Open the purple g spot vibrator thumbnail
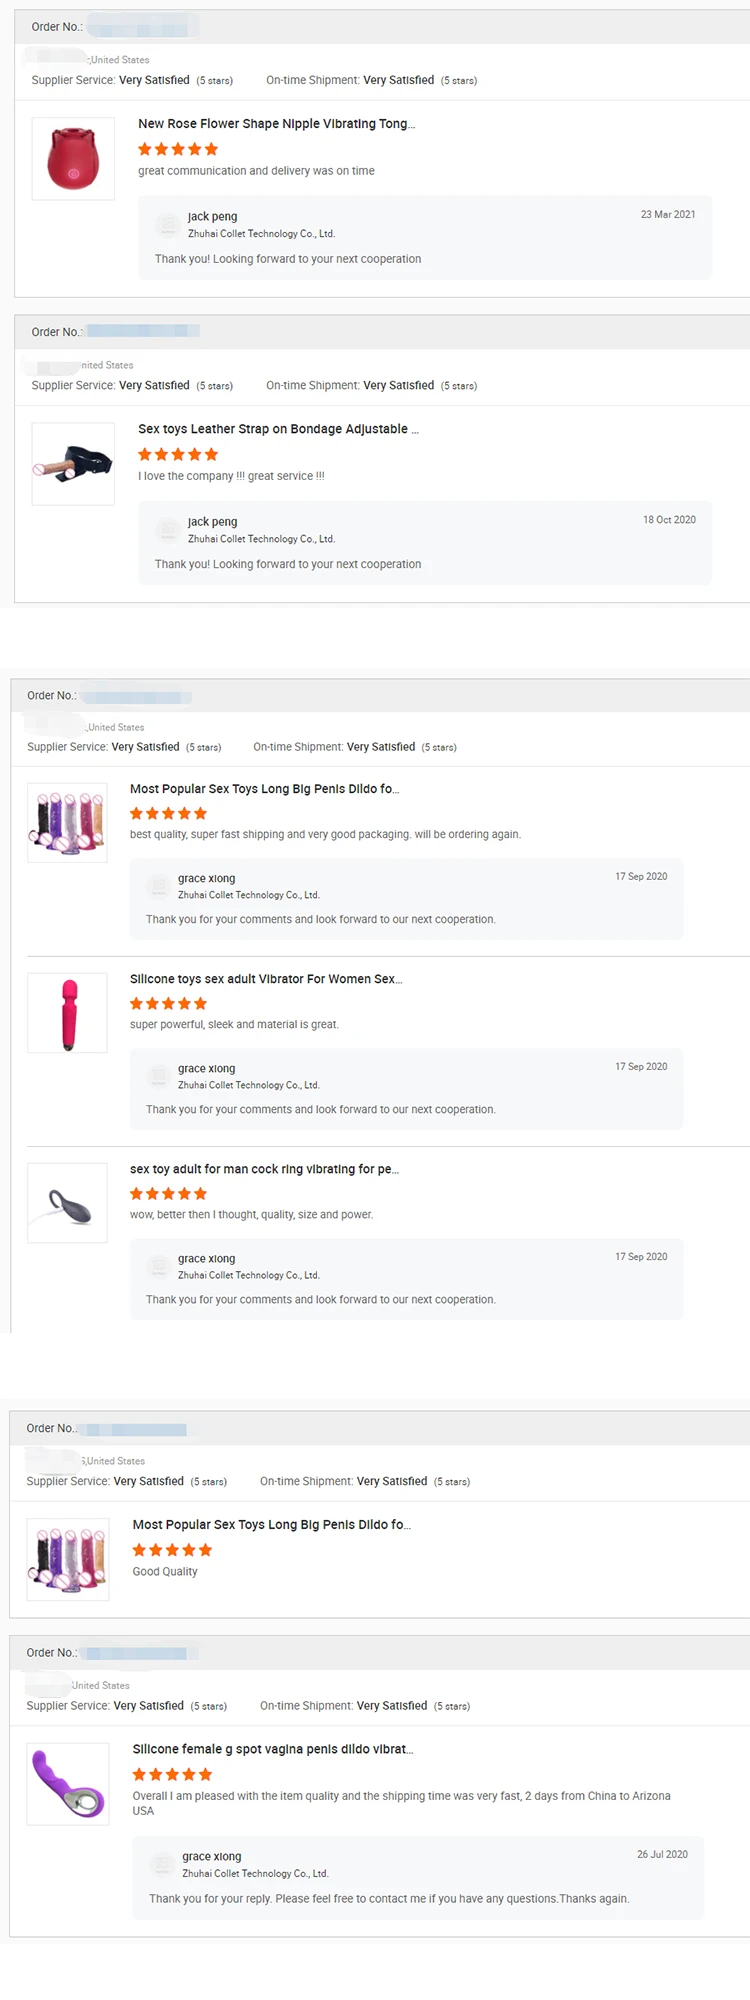 [68, 1784]
